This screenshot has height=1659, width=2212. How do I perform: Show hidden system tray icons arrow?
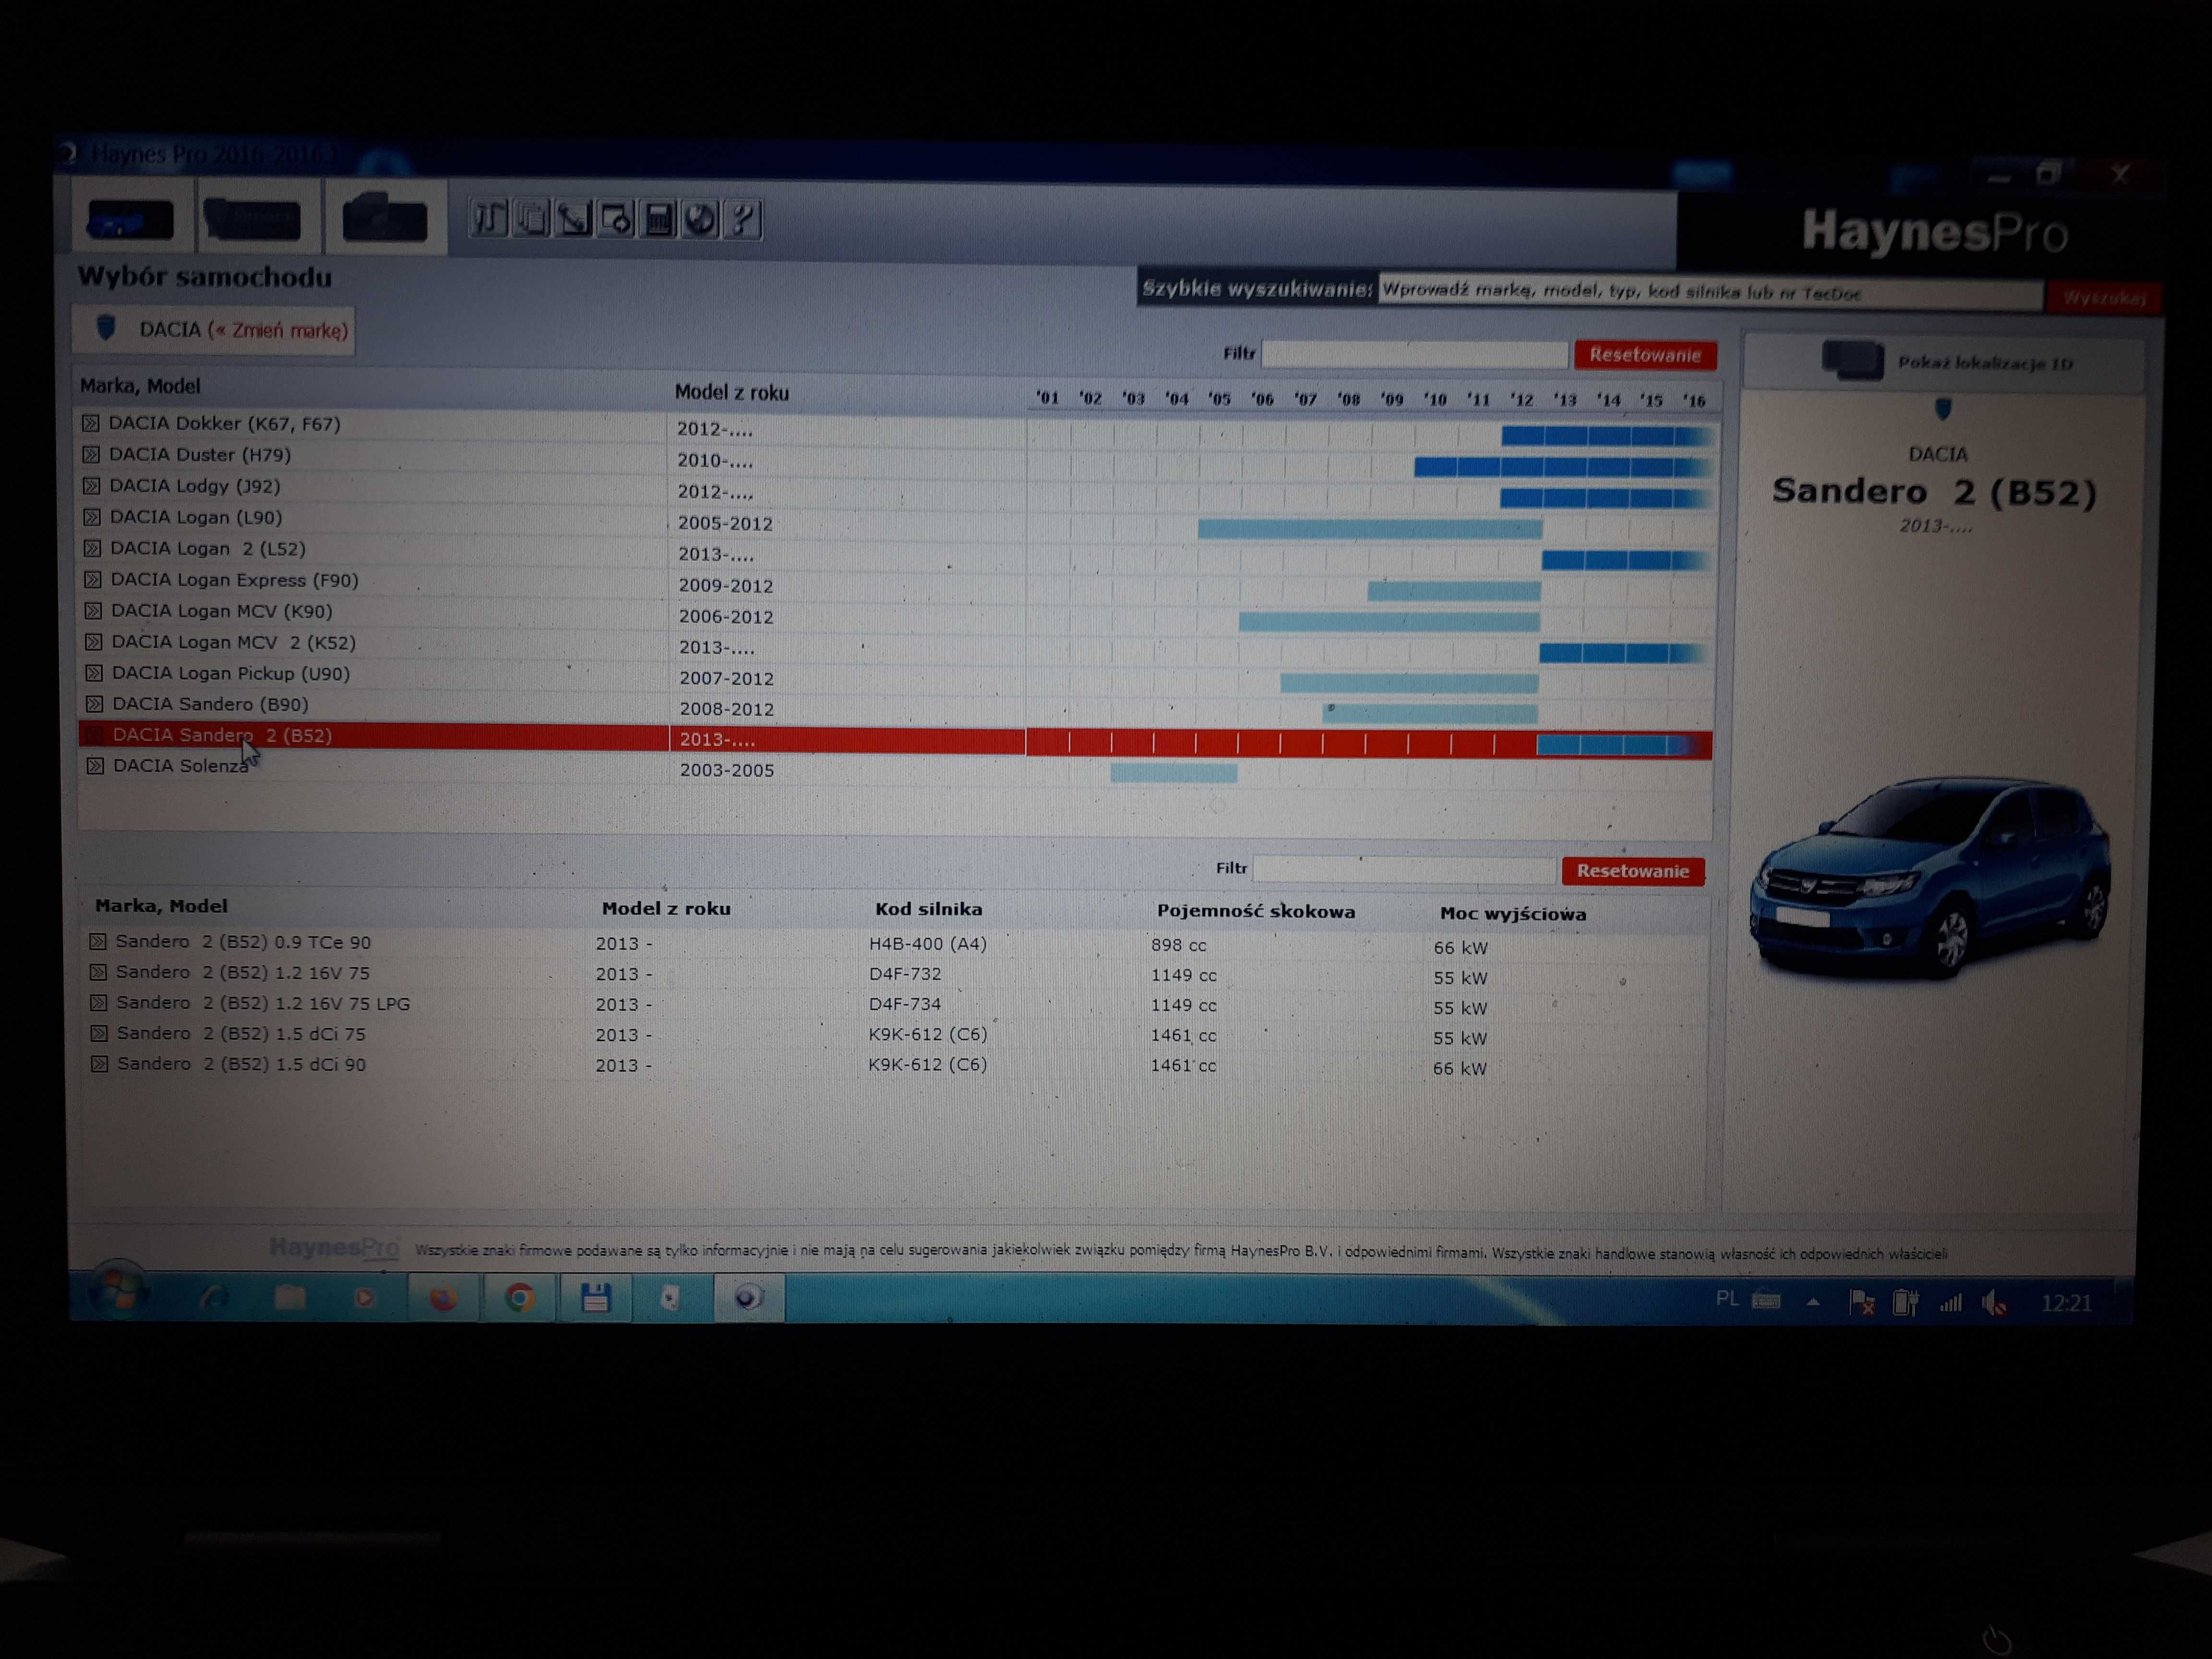[x=1812, y=1302]
